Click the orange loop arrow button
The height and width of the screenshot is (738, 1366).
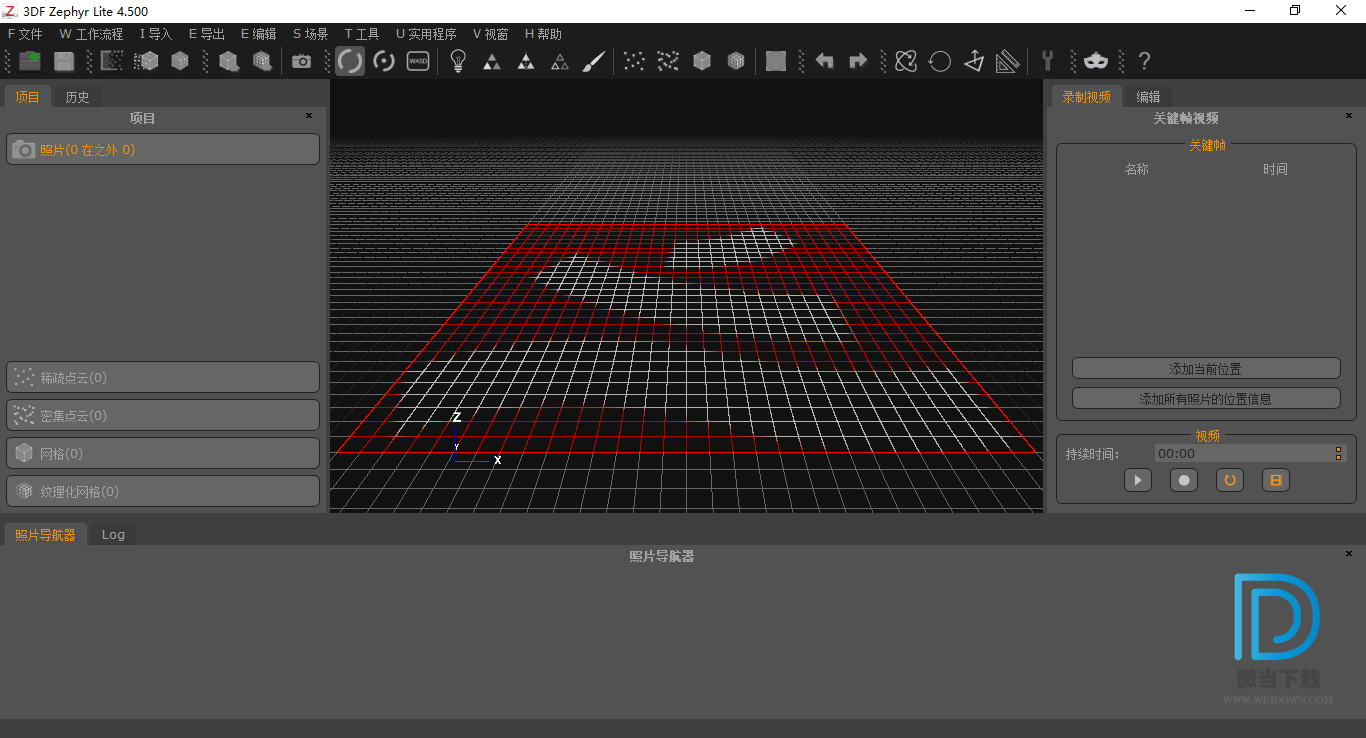(1230, 480)
